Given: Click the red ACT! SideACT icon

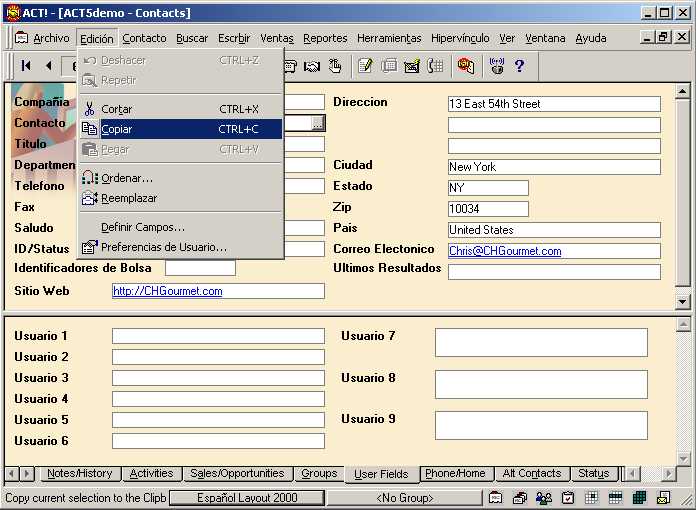Looking at the screenshot, I should tap(466, 66).
